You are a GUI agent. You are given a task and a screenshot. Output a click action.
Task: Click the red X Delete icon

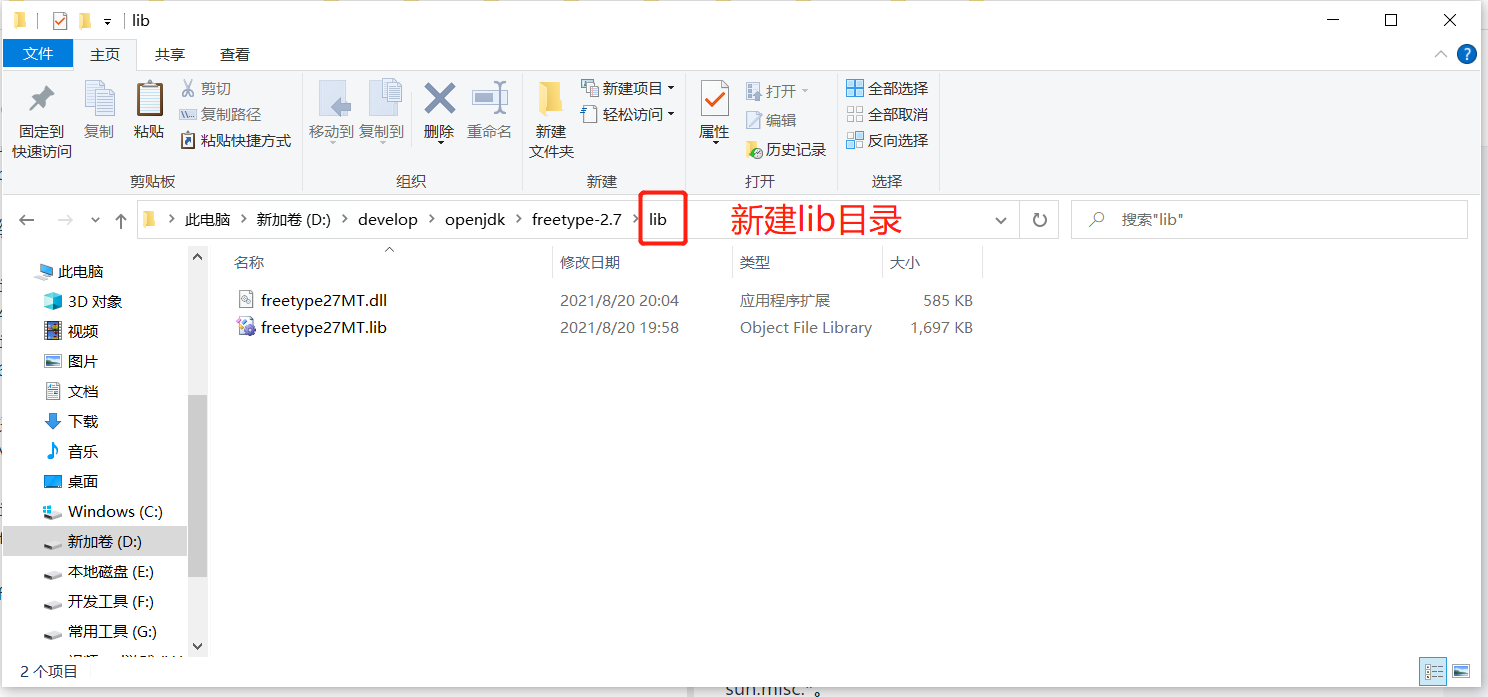point(439,100)
